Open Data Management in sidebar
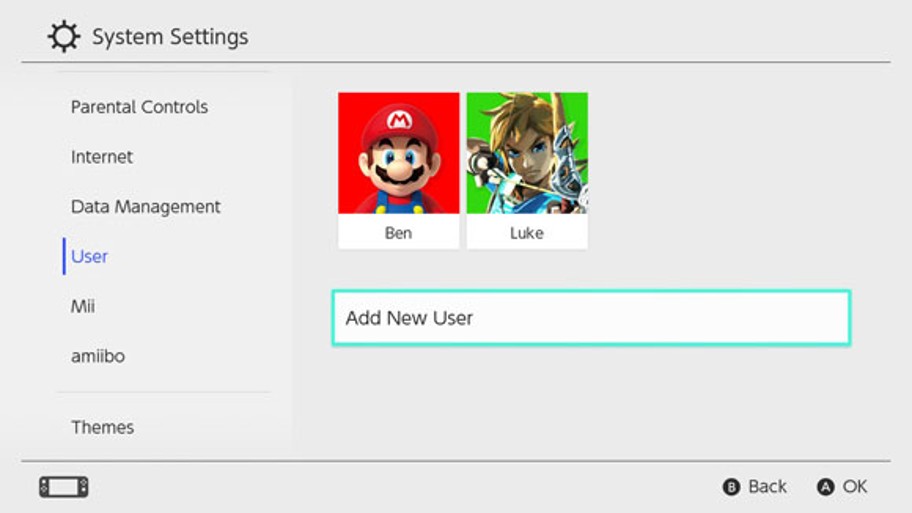912x513 pixels. point(146,207)
